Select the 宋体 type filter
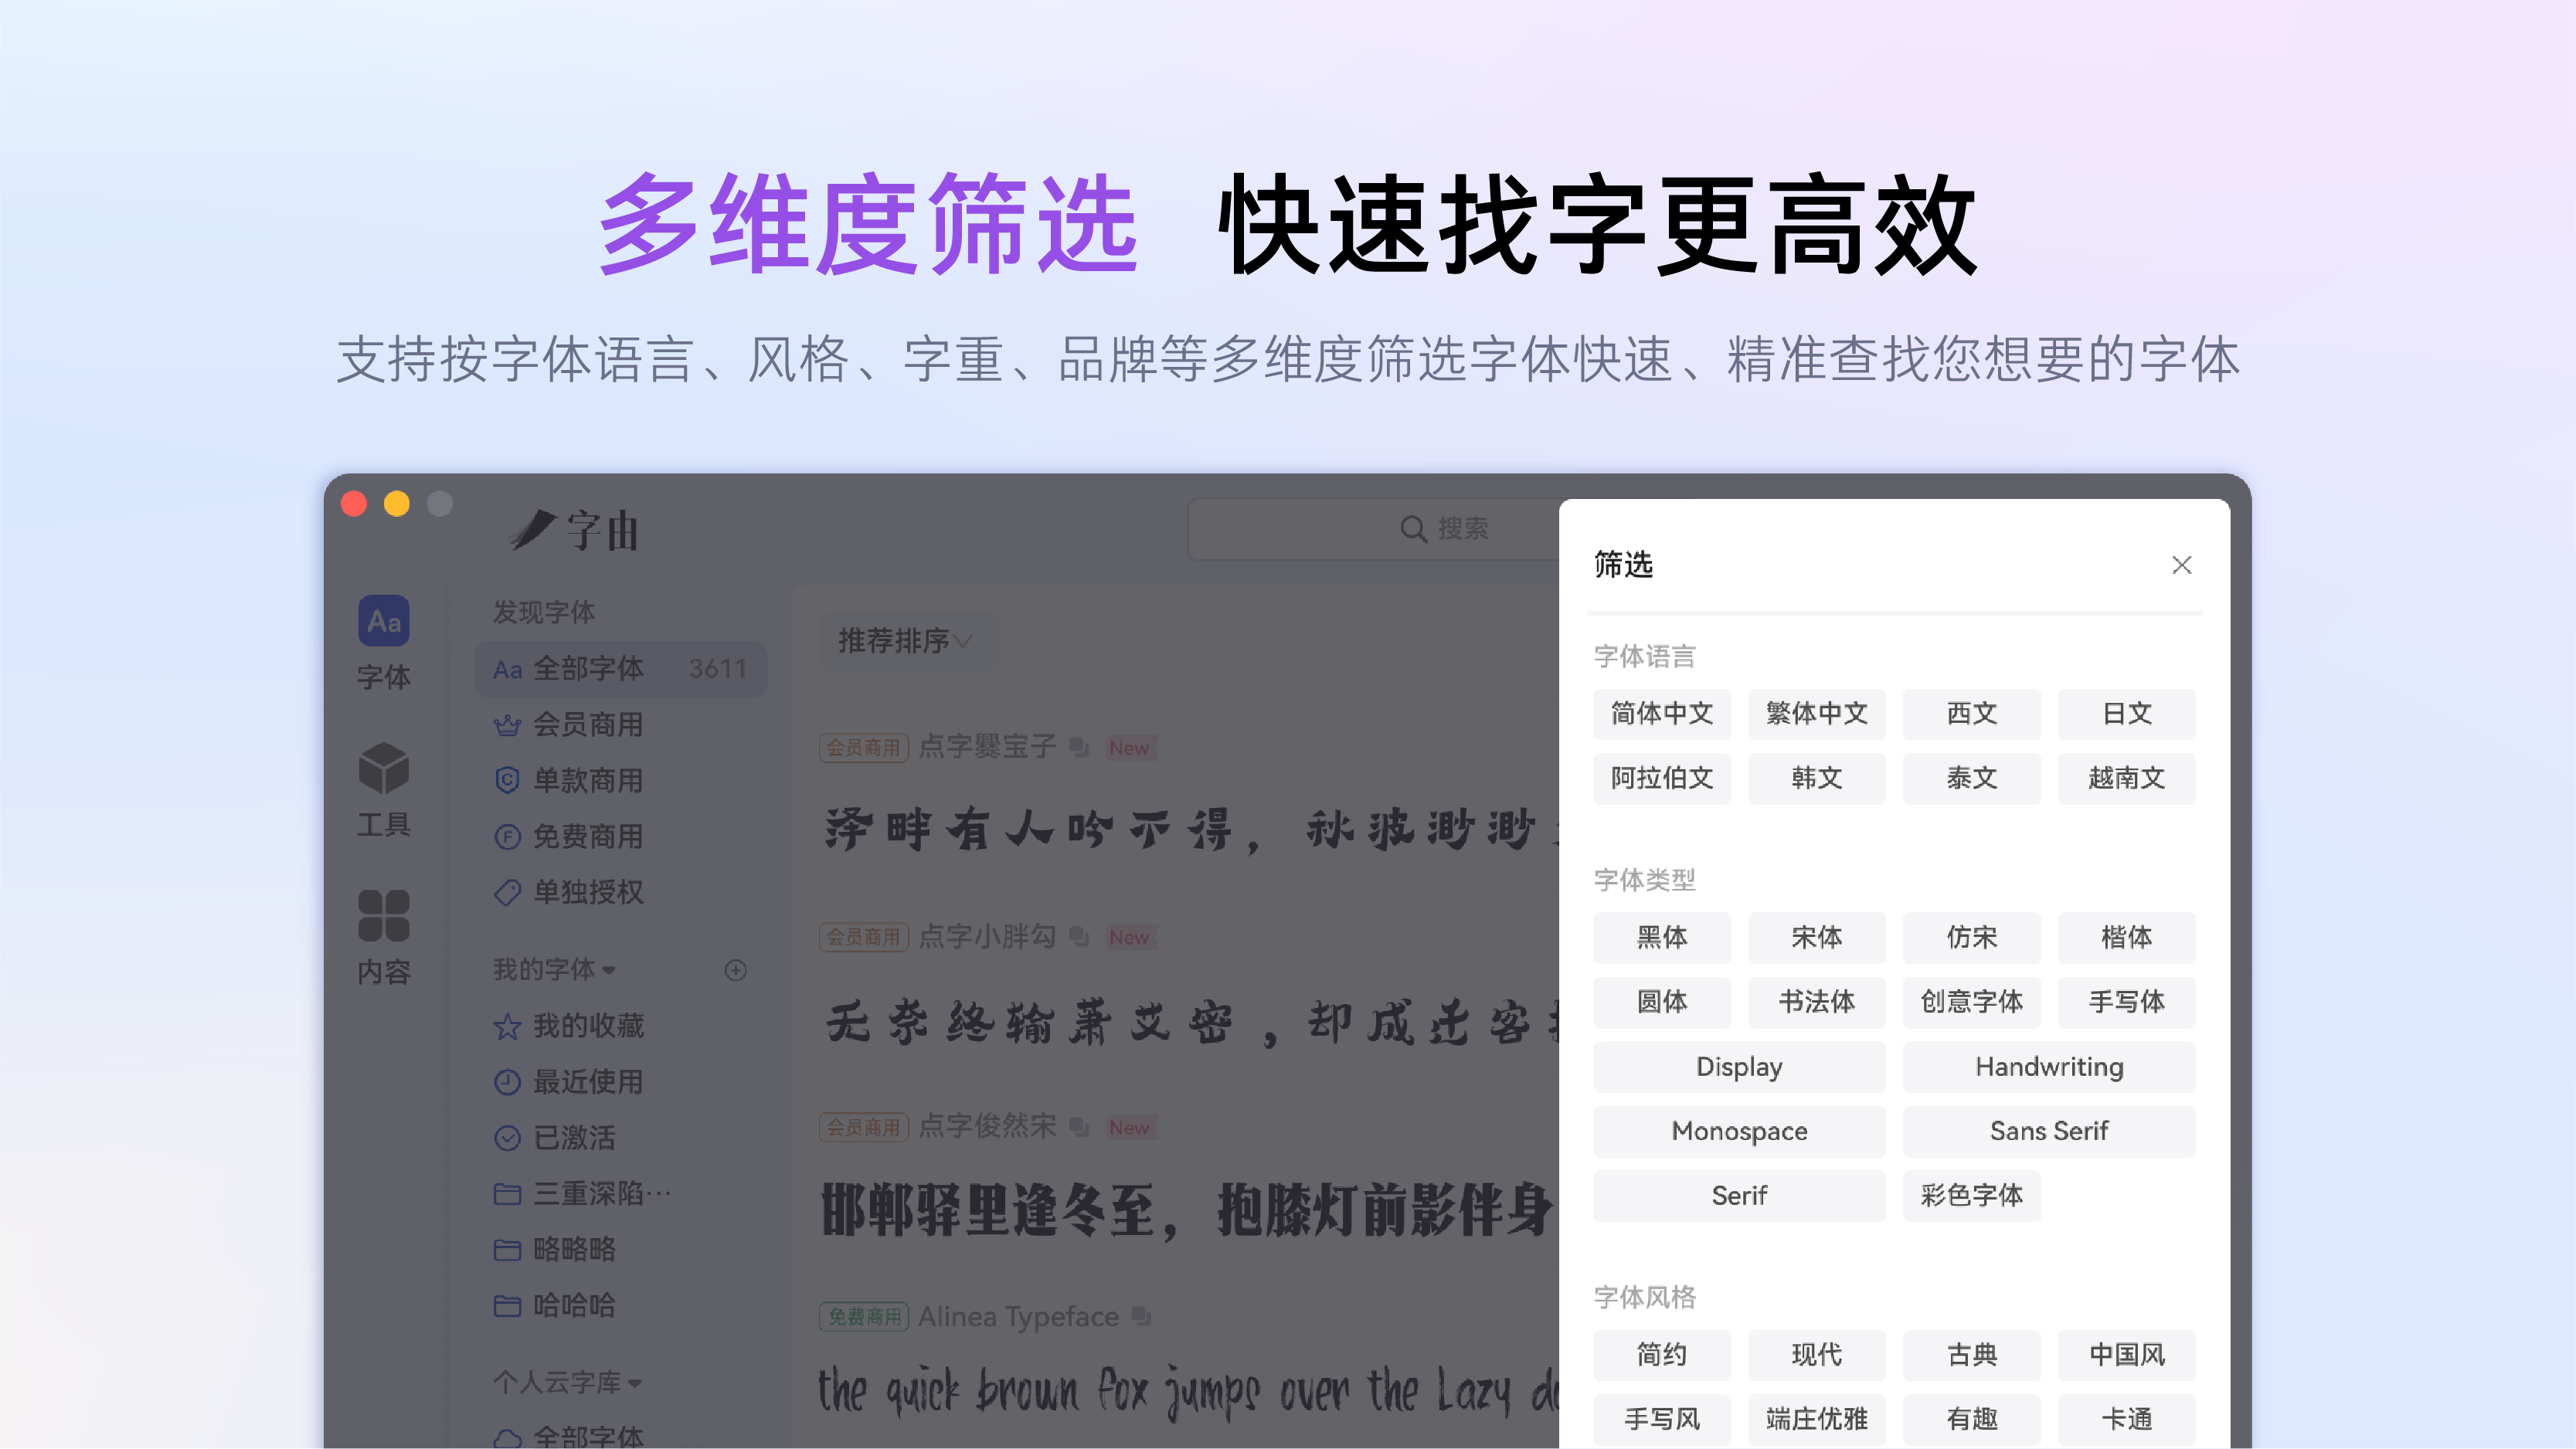Screen dimensions: 2576x1449 [1816, 938]
